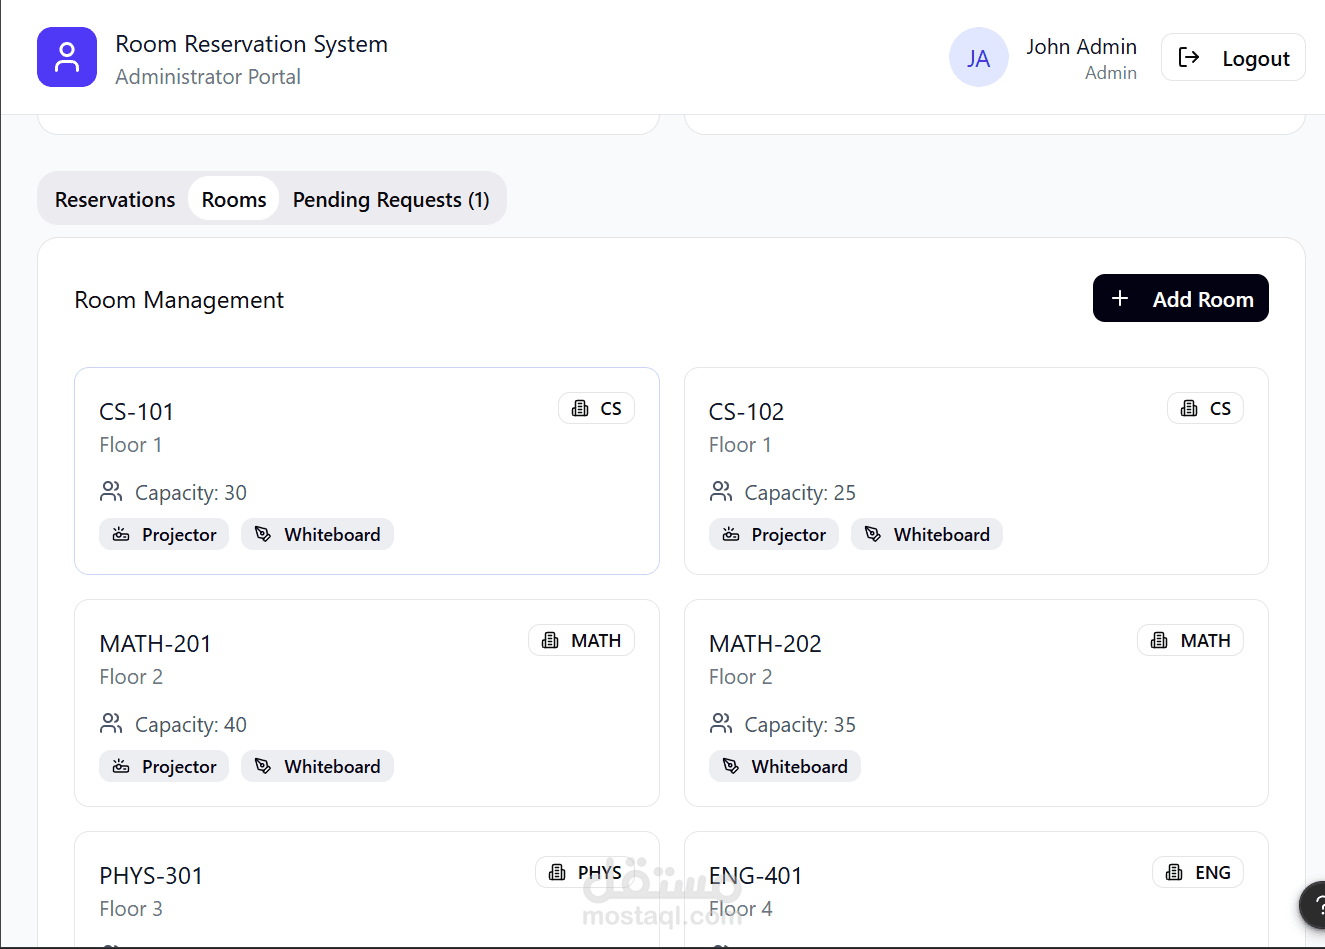1325x949 pixels.
Task: Open the Pending Requests tab
Action: pos(391,199)
